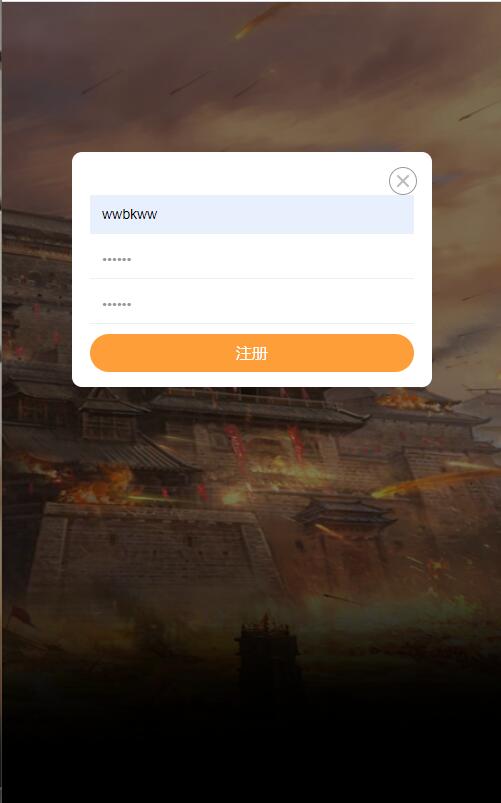
Task: Click the left rounded end of the 注册 button
Action: point(102,353)
